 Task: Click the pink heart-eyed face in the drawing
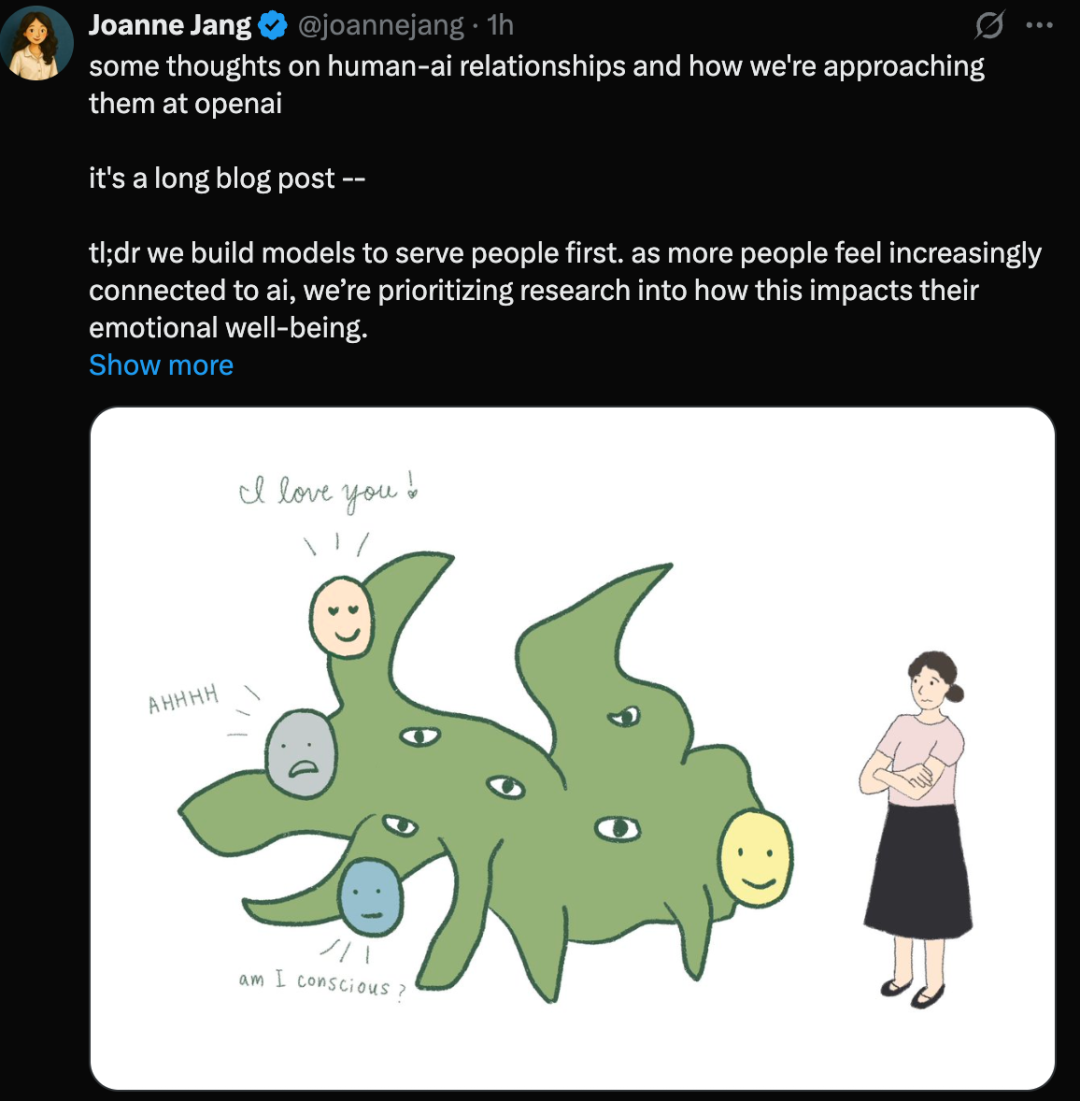[343, 619]
